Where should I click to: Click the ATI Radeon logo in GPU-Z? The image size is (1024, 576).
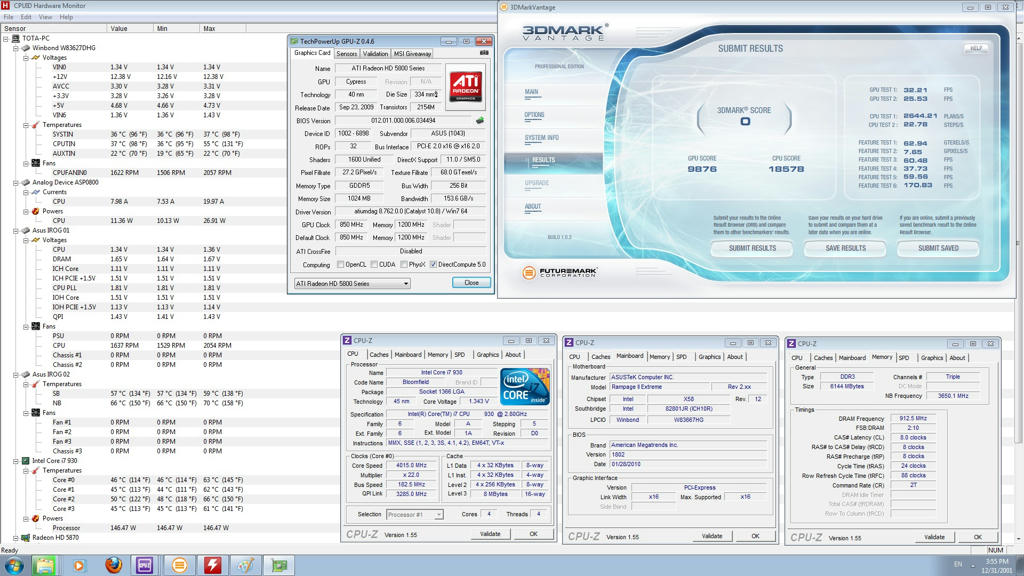(466, 85)
